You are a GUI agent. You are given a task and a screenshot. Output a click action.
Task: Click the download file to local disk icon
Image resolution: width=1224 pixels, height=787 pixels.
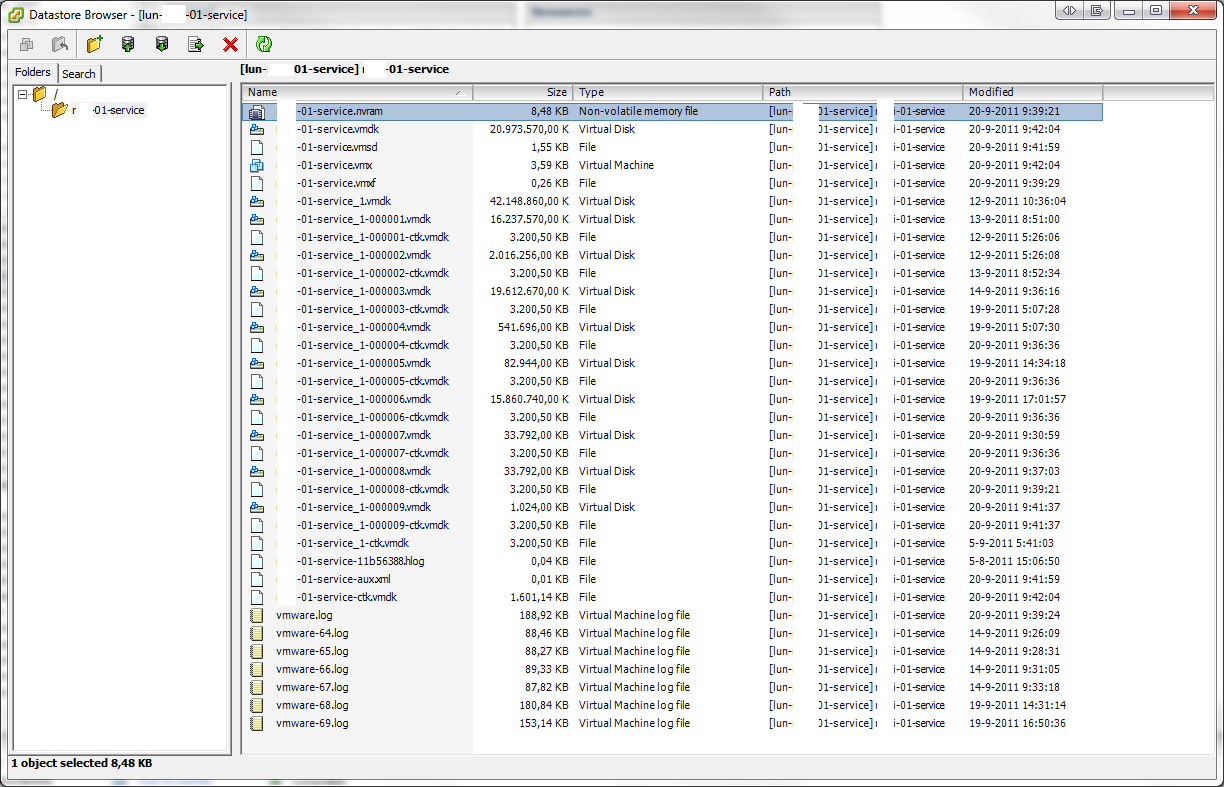point(162,44)
